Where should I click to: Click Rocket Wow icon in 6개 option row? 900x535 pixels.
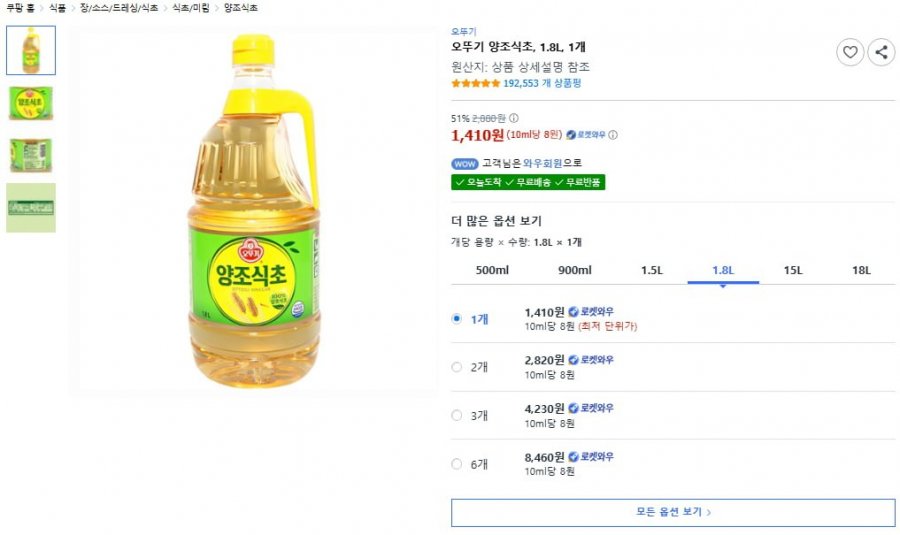tap(573, 457)
